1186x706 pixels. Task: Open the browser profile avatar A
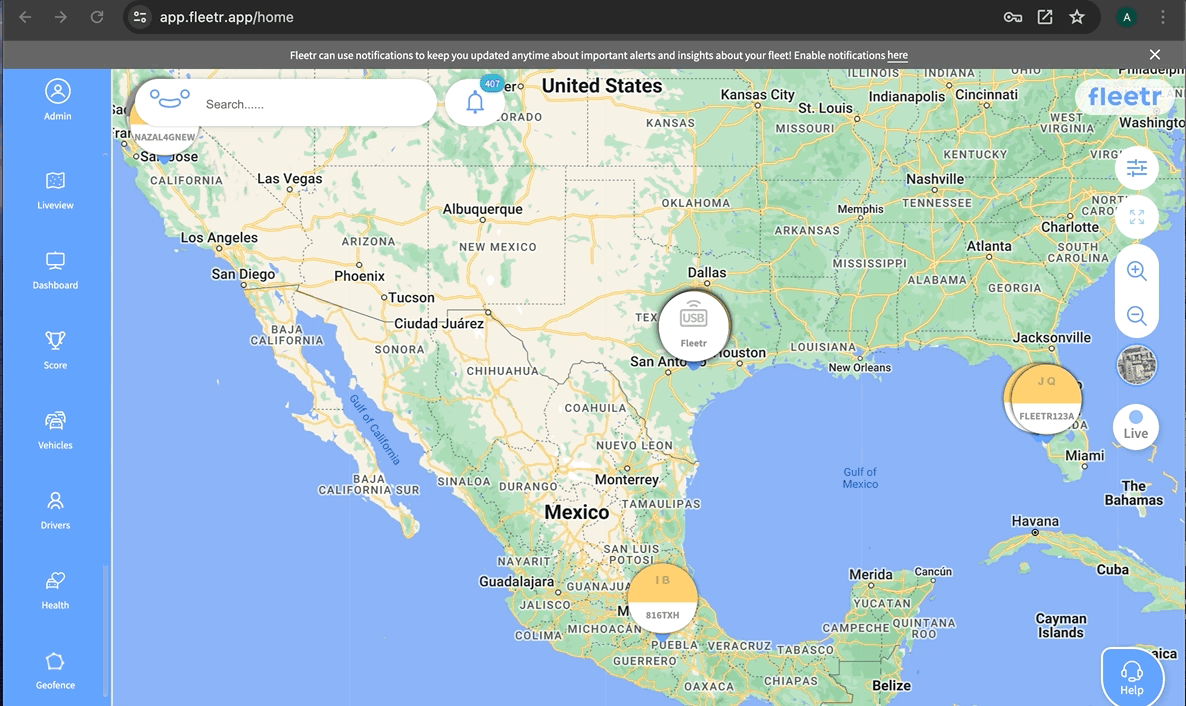pos(1127,17)
